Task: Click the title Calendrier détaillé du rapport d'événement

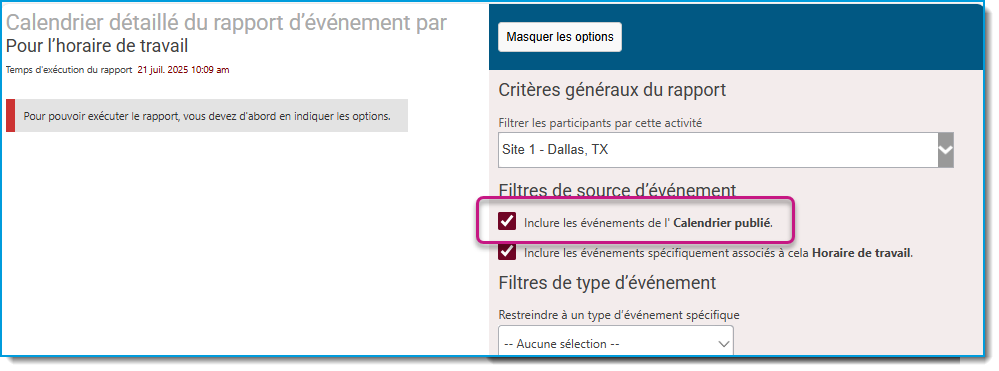Action: (x=226, y=23)
